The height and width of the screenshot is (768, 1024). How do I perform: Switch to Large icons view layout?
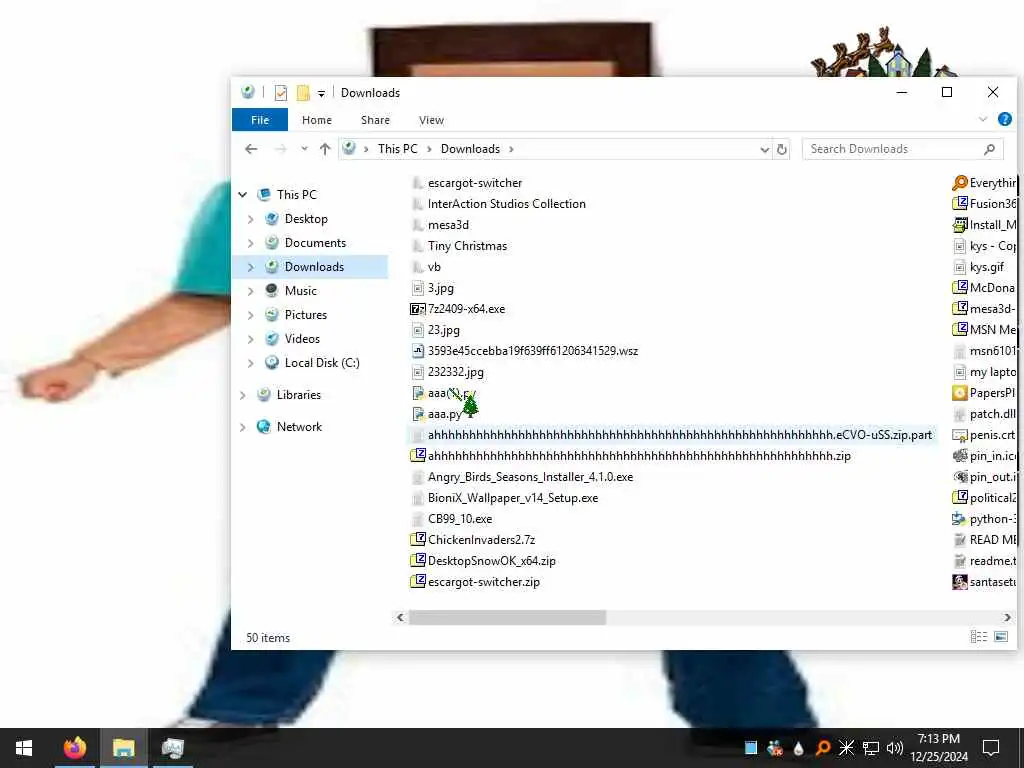pyautogui.click(x=1001, y=637)
